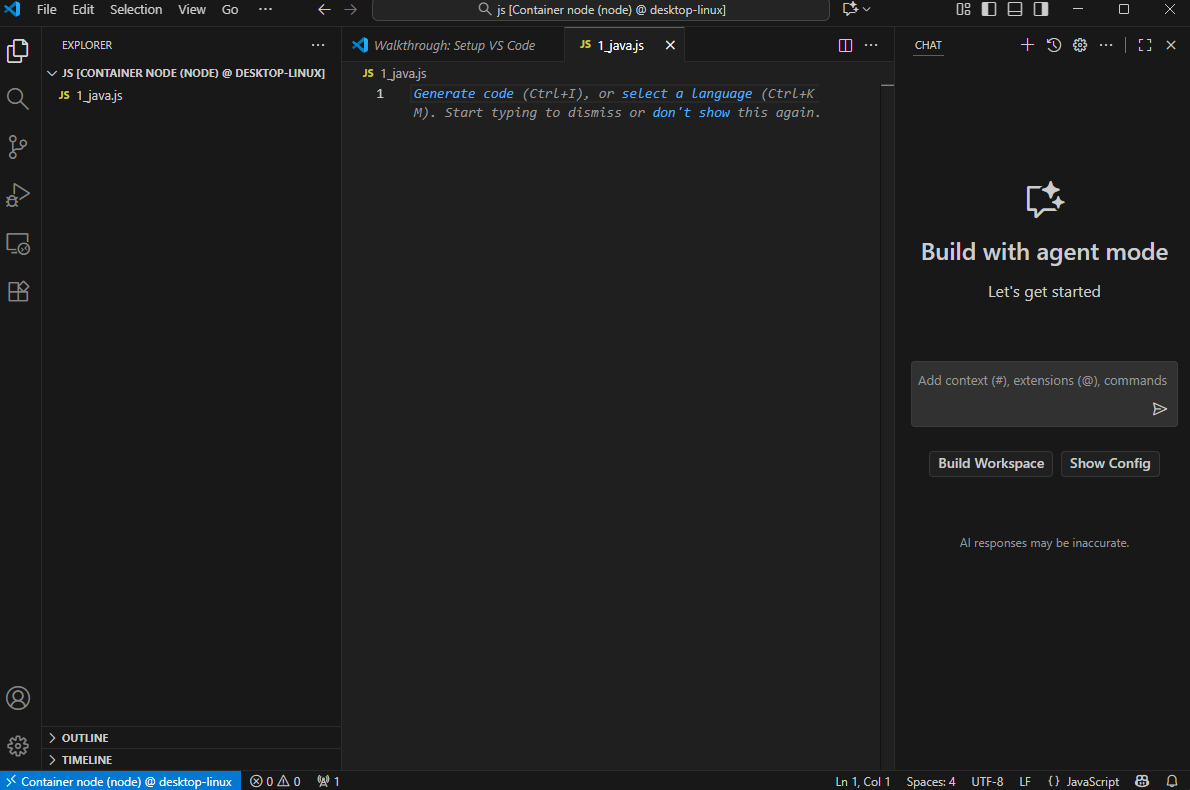Open the Go menu
The height and width of the screenshot is (790, 1190).
tap(230, 10)
